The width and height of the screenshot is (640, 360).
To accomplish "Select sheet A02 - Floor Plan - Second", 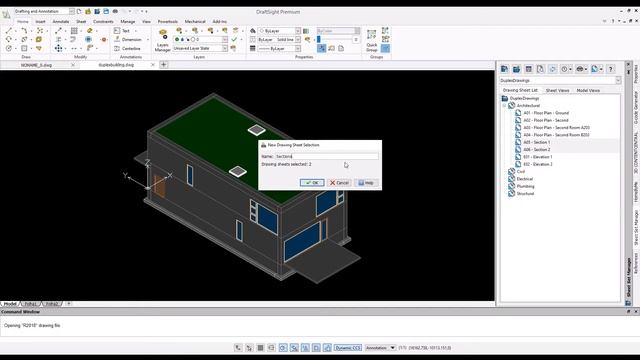I will 546,120.
